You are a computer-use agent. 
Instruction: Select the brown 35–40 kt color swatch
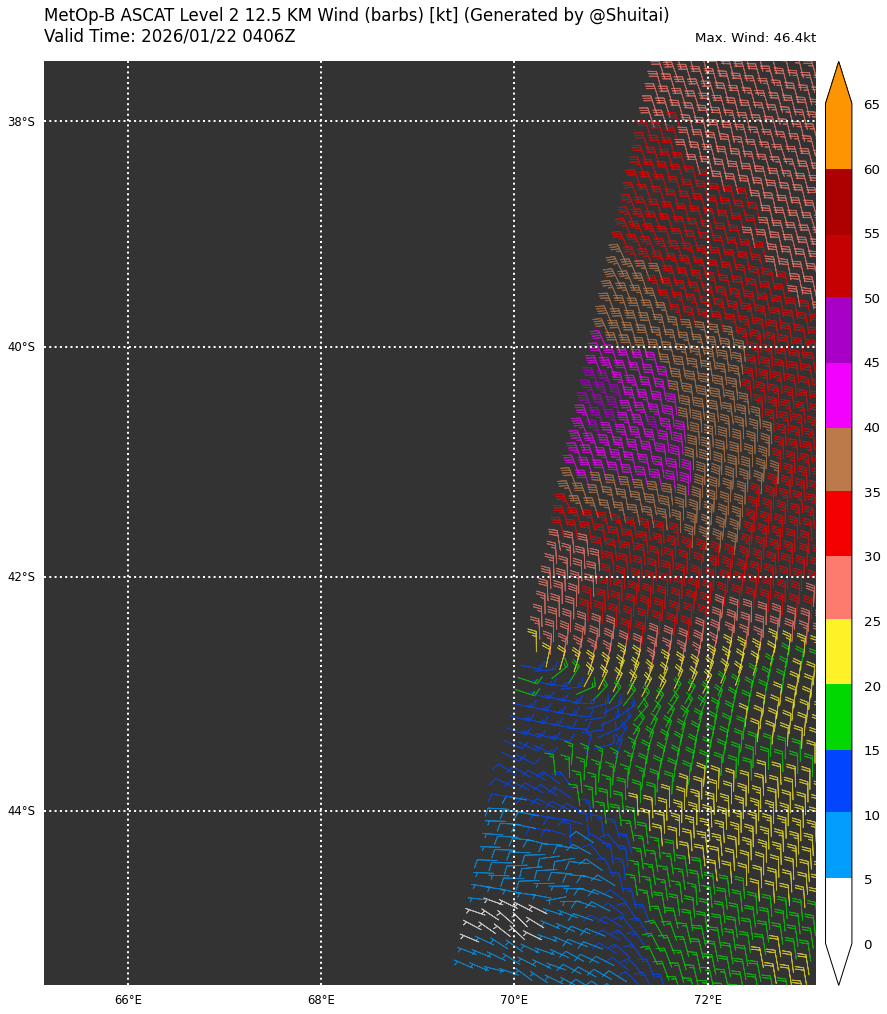838,459
